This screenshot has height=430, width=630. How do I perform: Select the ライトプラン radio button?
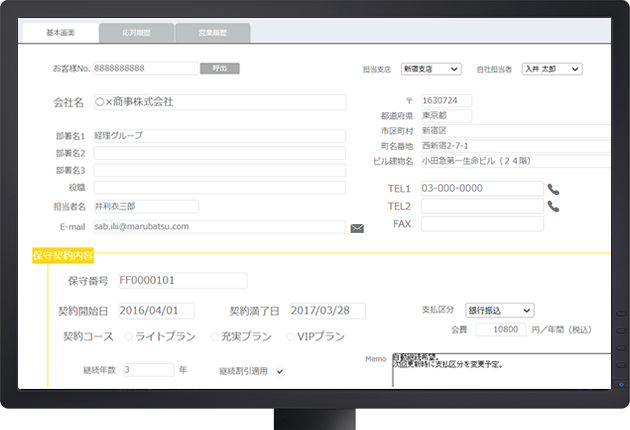[x=128, y=337]
